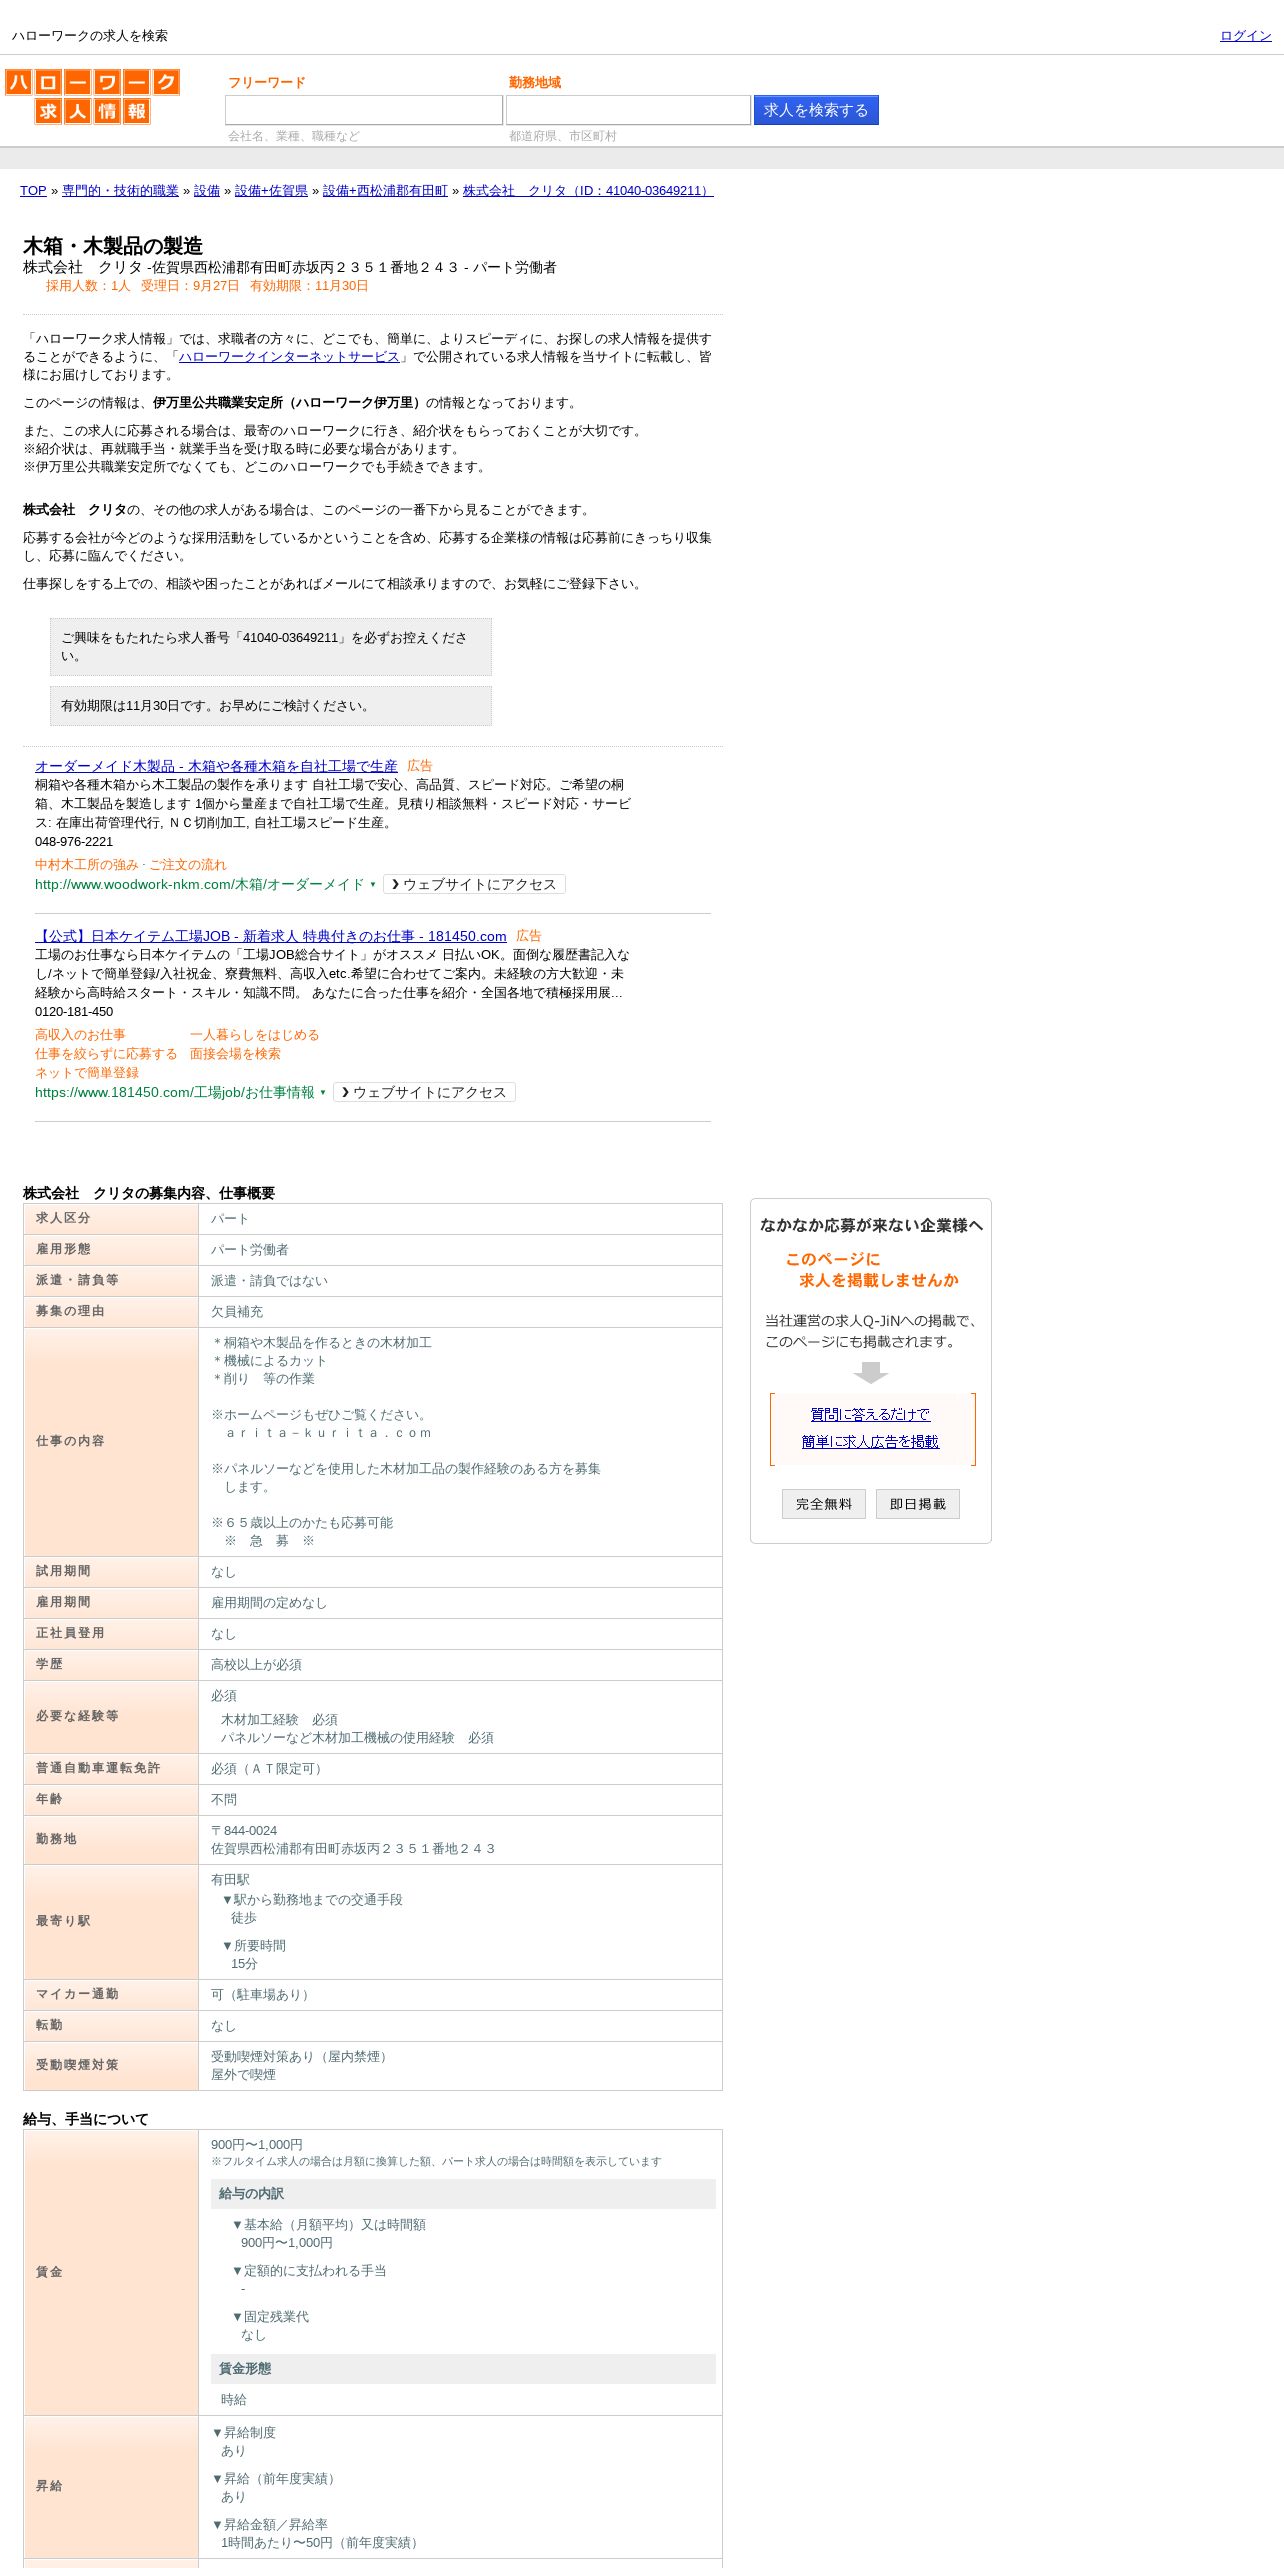Open オーダーメイド木製品 ad title link

[x=216, y=766]
